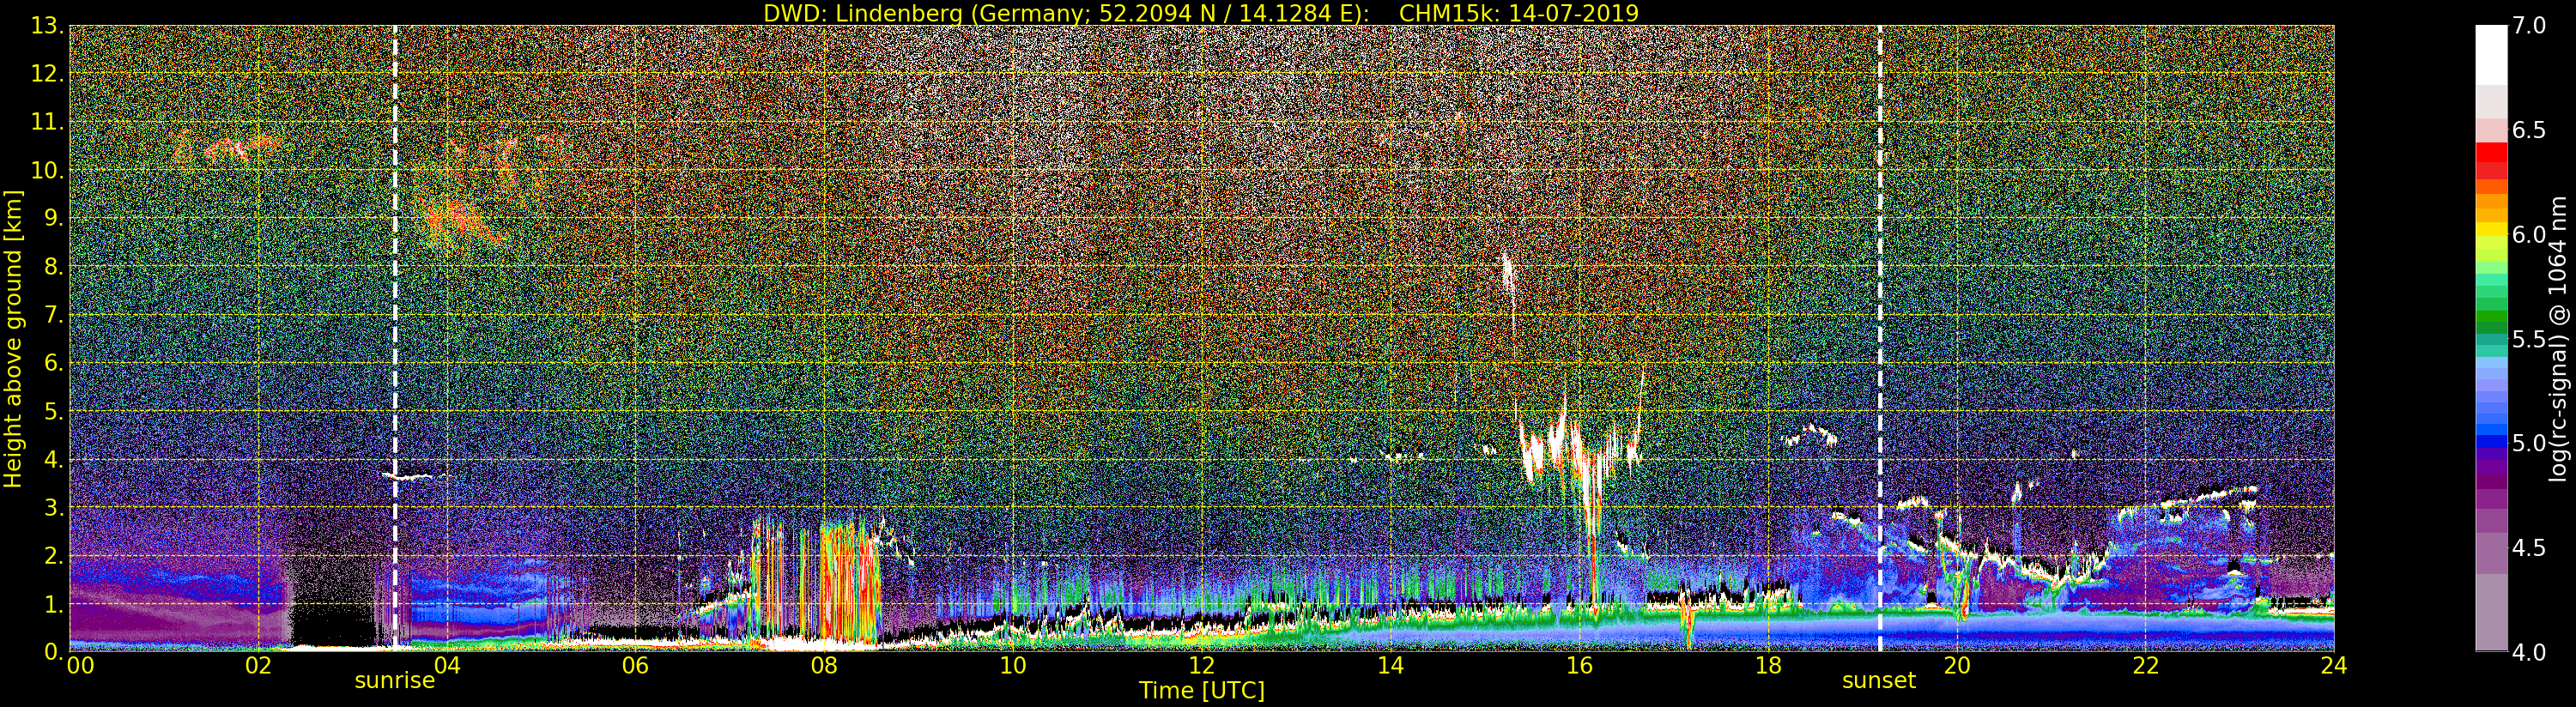The height and width of the screenshot is (707, 2576).
Task: Click time axis tick label '02'
Action: click(258, 666)
